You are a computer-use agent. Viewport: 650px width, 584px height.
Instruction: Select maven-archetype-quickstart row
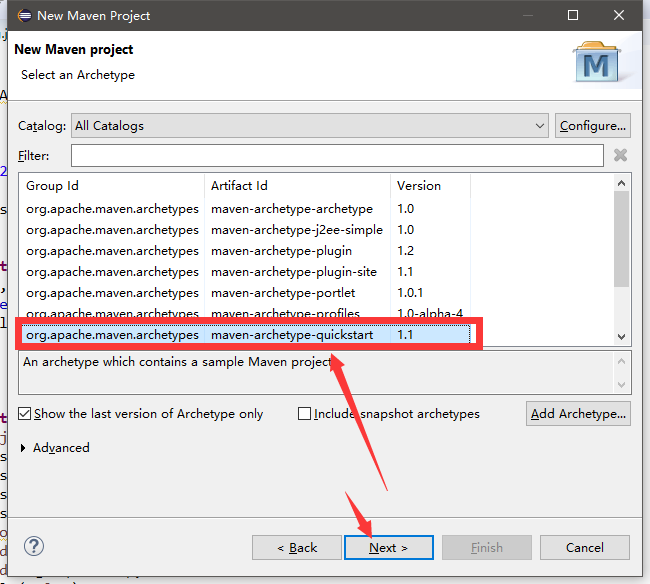pyautogui.click(x=245, y=334)
